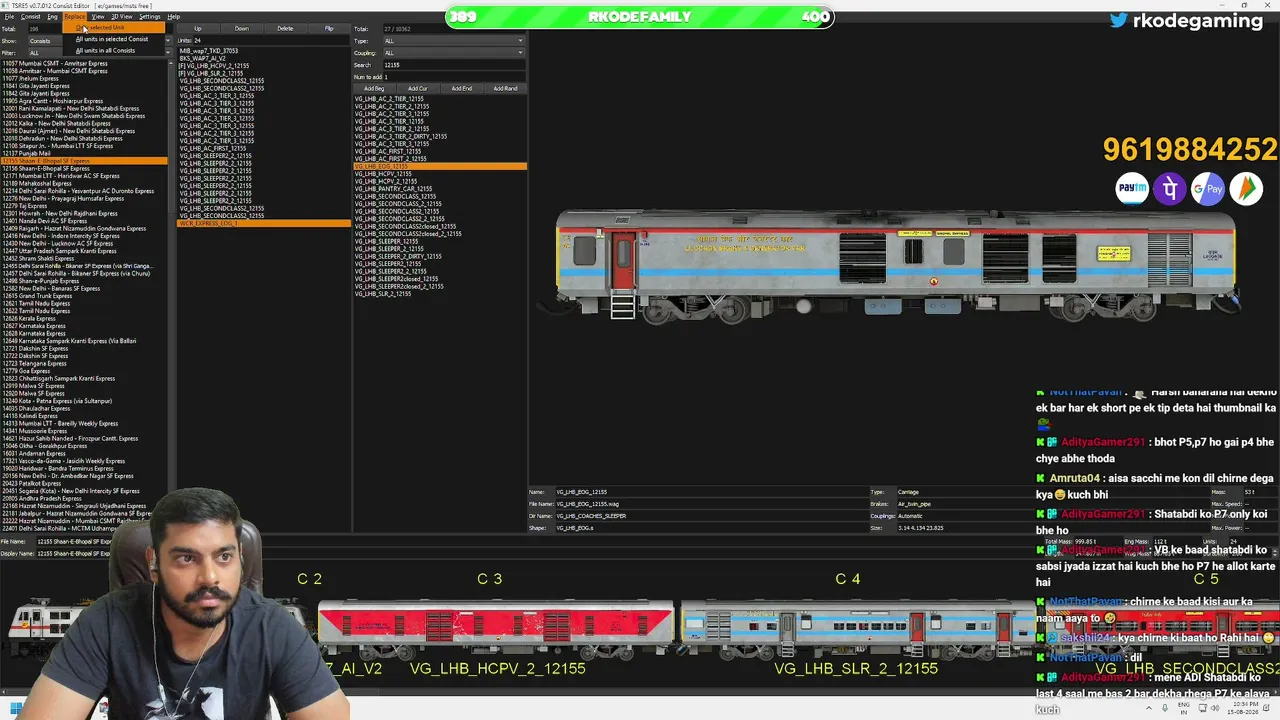Open the consist Filter dropdown
Image resolution: width=1280 pixels, height=720 pixels.
(x=99, y=53)
